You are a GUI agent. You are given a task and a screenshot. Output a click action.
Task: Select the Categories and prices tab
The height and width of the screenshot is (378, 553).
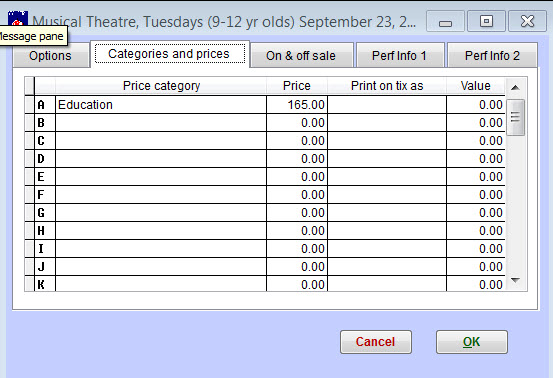[169, 54]
